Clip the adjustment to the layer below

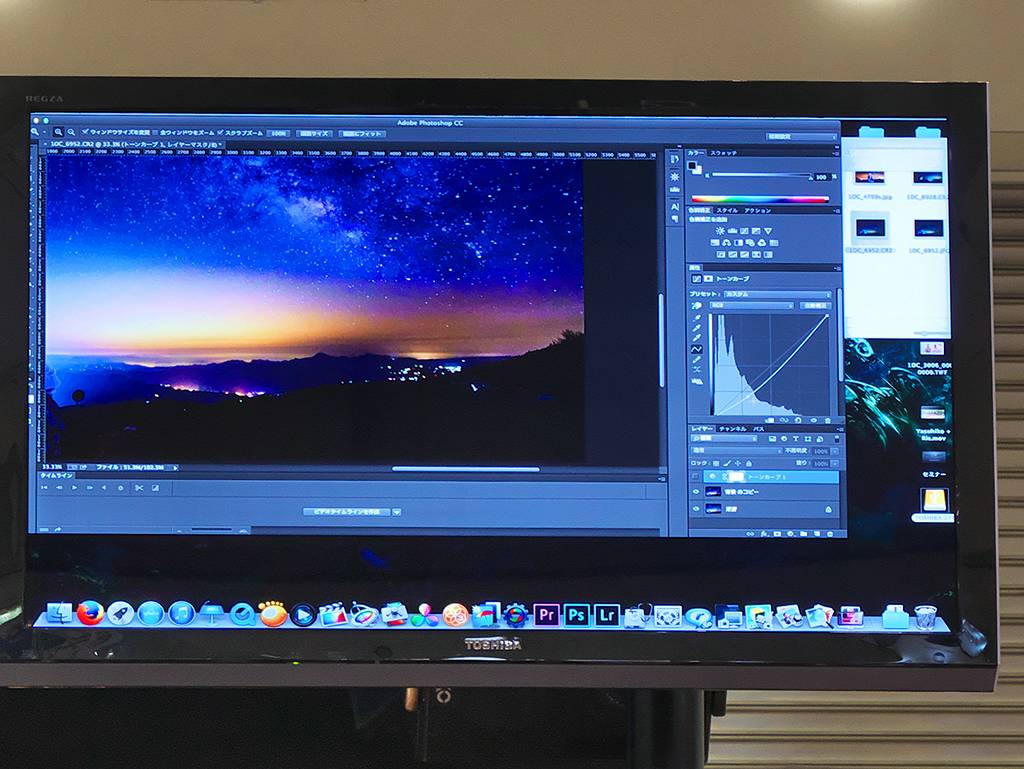tap(771, 420)
